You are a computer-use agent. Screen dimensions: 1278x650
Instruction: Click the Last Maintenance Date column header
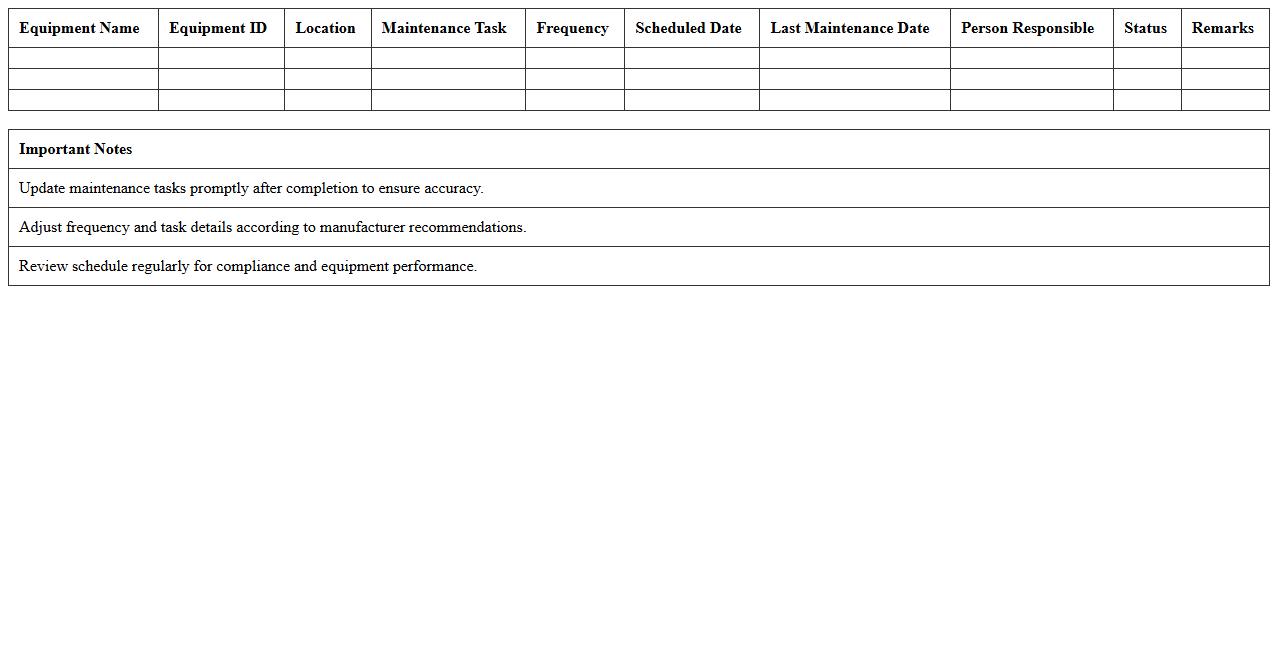pos(851,28)
